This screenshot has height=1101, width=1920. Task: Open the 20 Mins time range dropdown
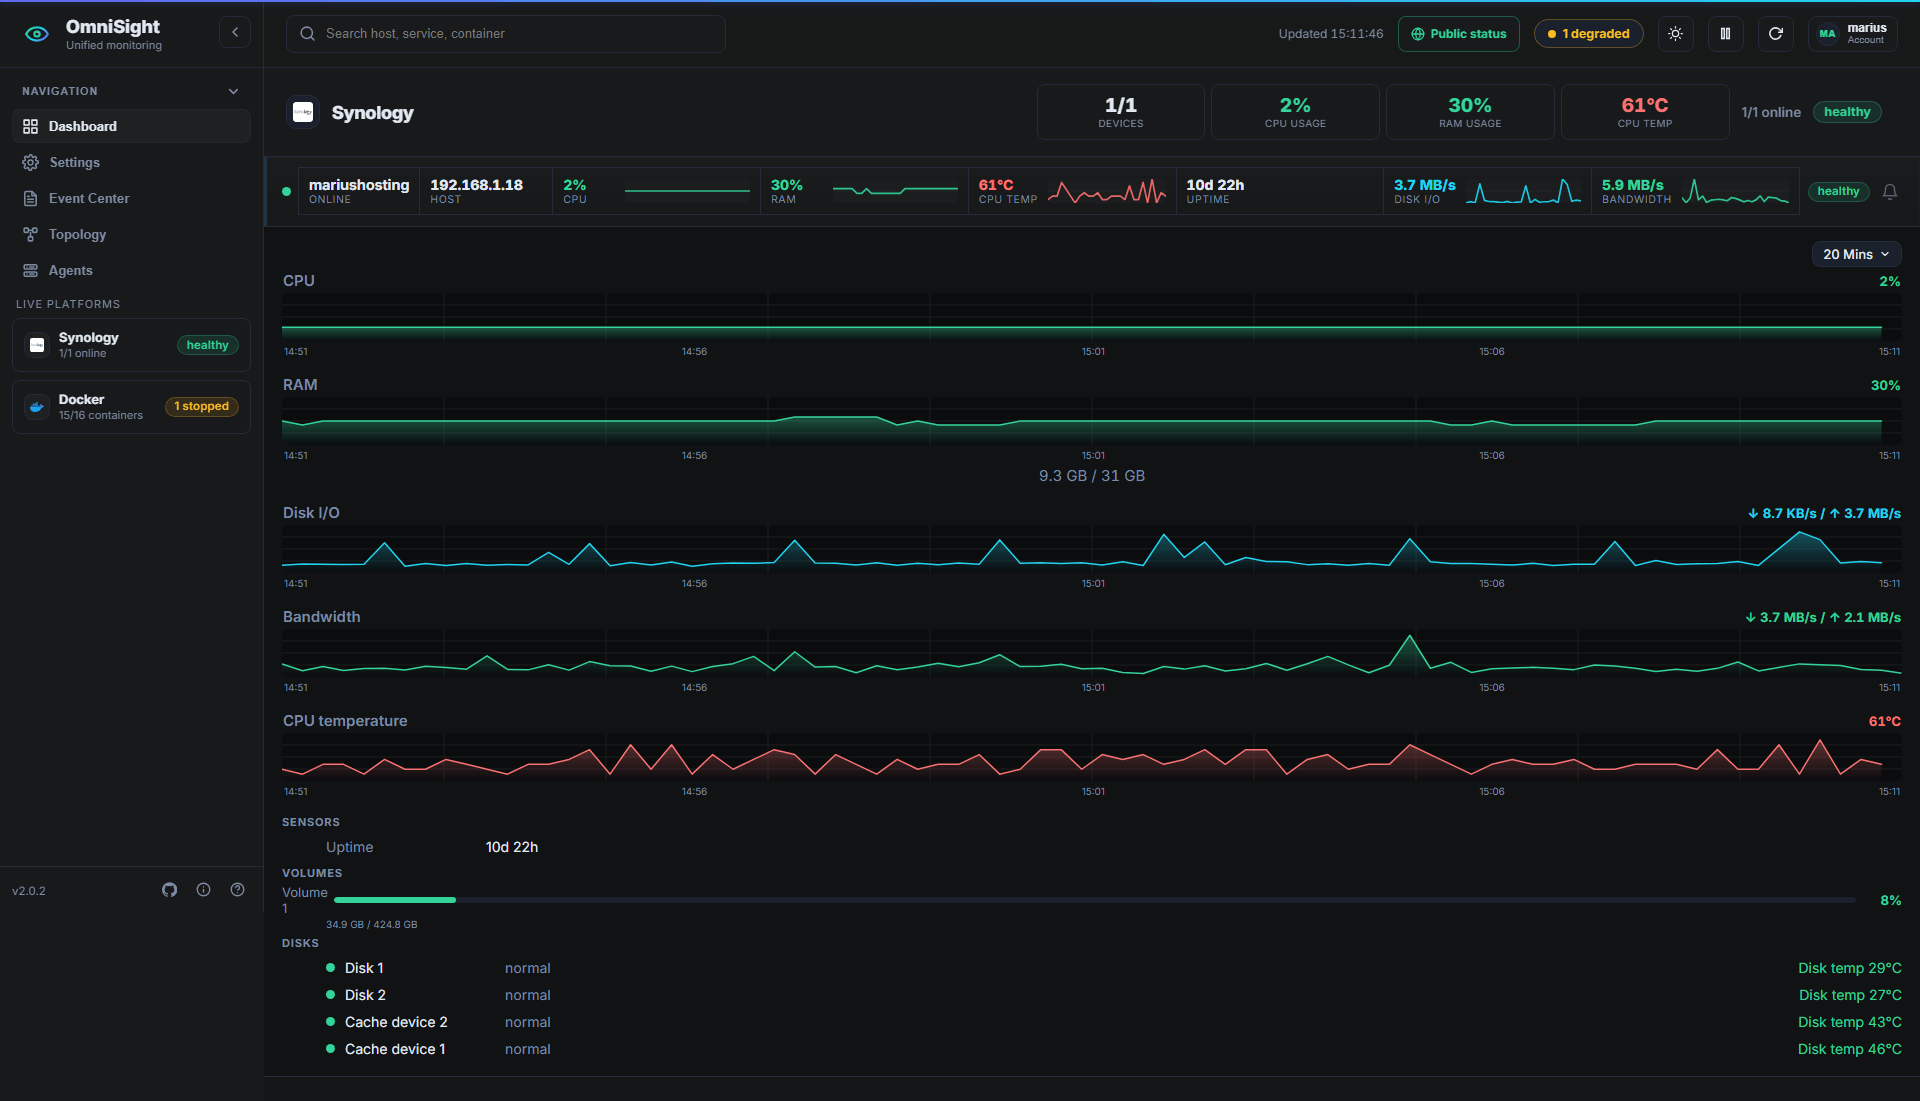tap(1856, 255)
